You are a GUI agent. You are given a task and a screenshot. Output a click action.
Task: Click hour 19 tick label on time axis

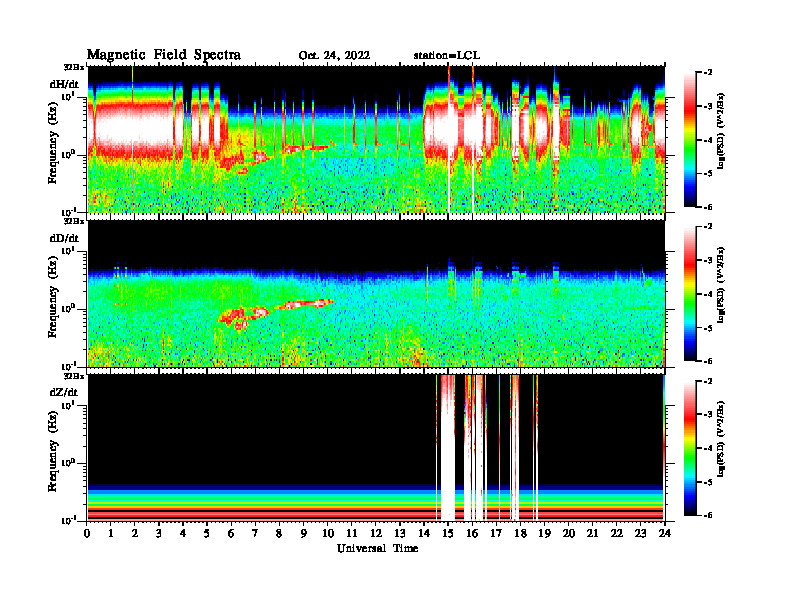pyautogui.click(x=544, y=534)
